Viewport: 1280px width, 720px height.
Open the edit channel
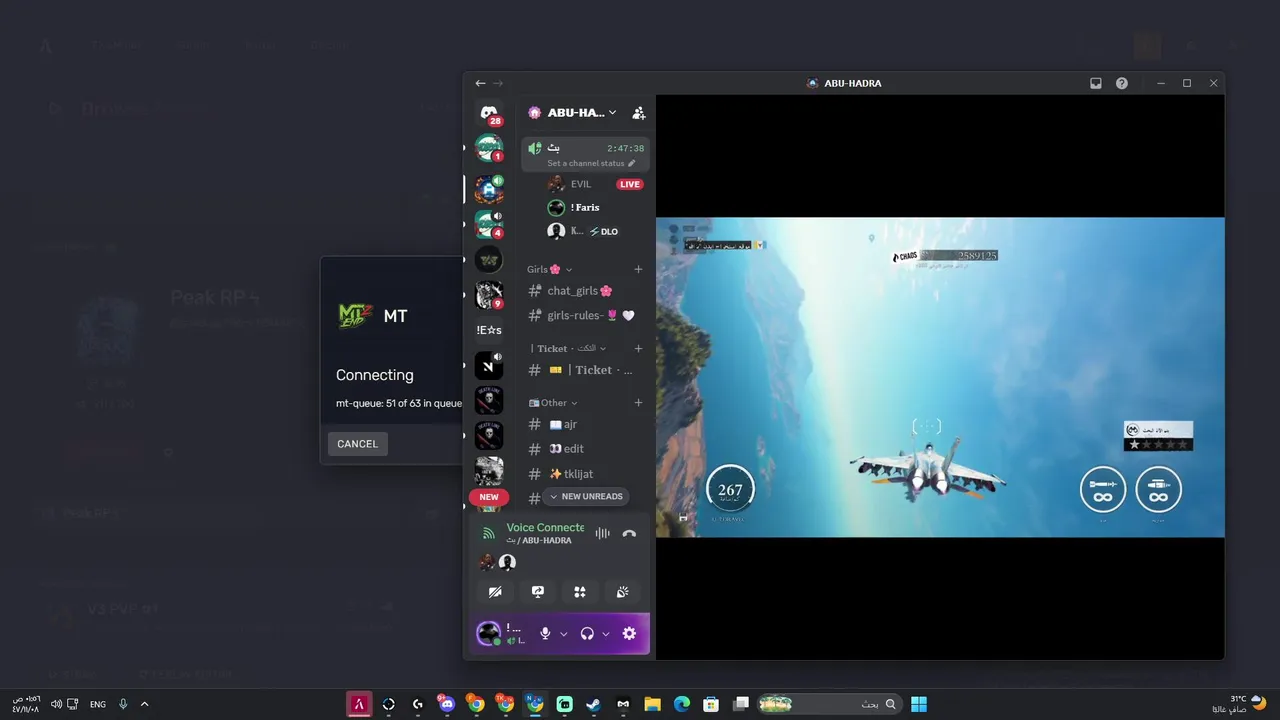tap(585, 449)
